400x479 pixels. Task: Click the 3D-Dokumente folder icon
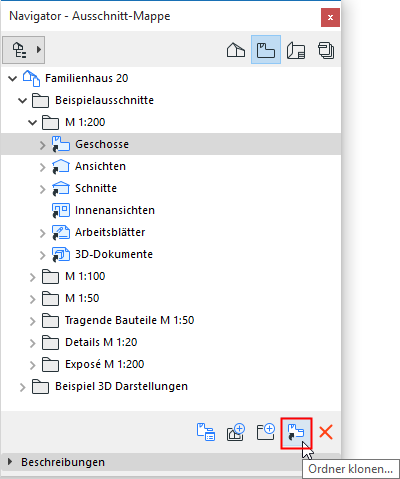(61, 254)
